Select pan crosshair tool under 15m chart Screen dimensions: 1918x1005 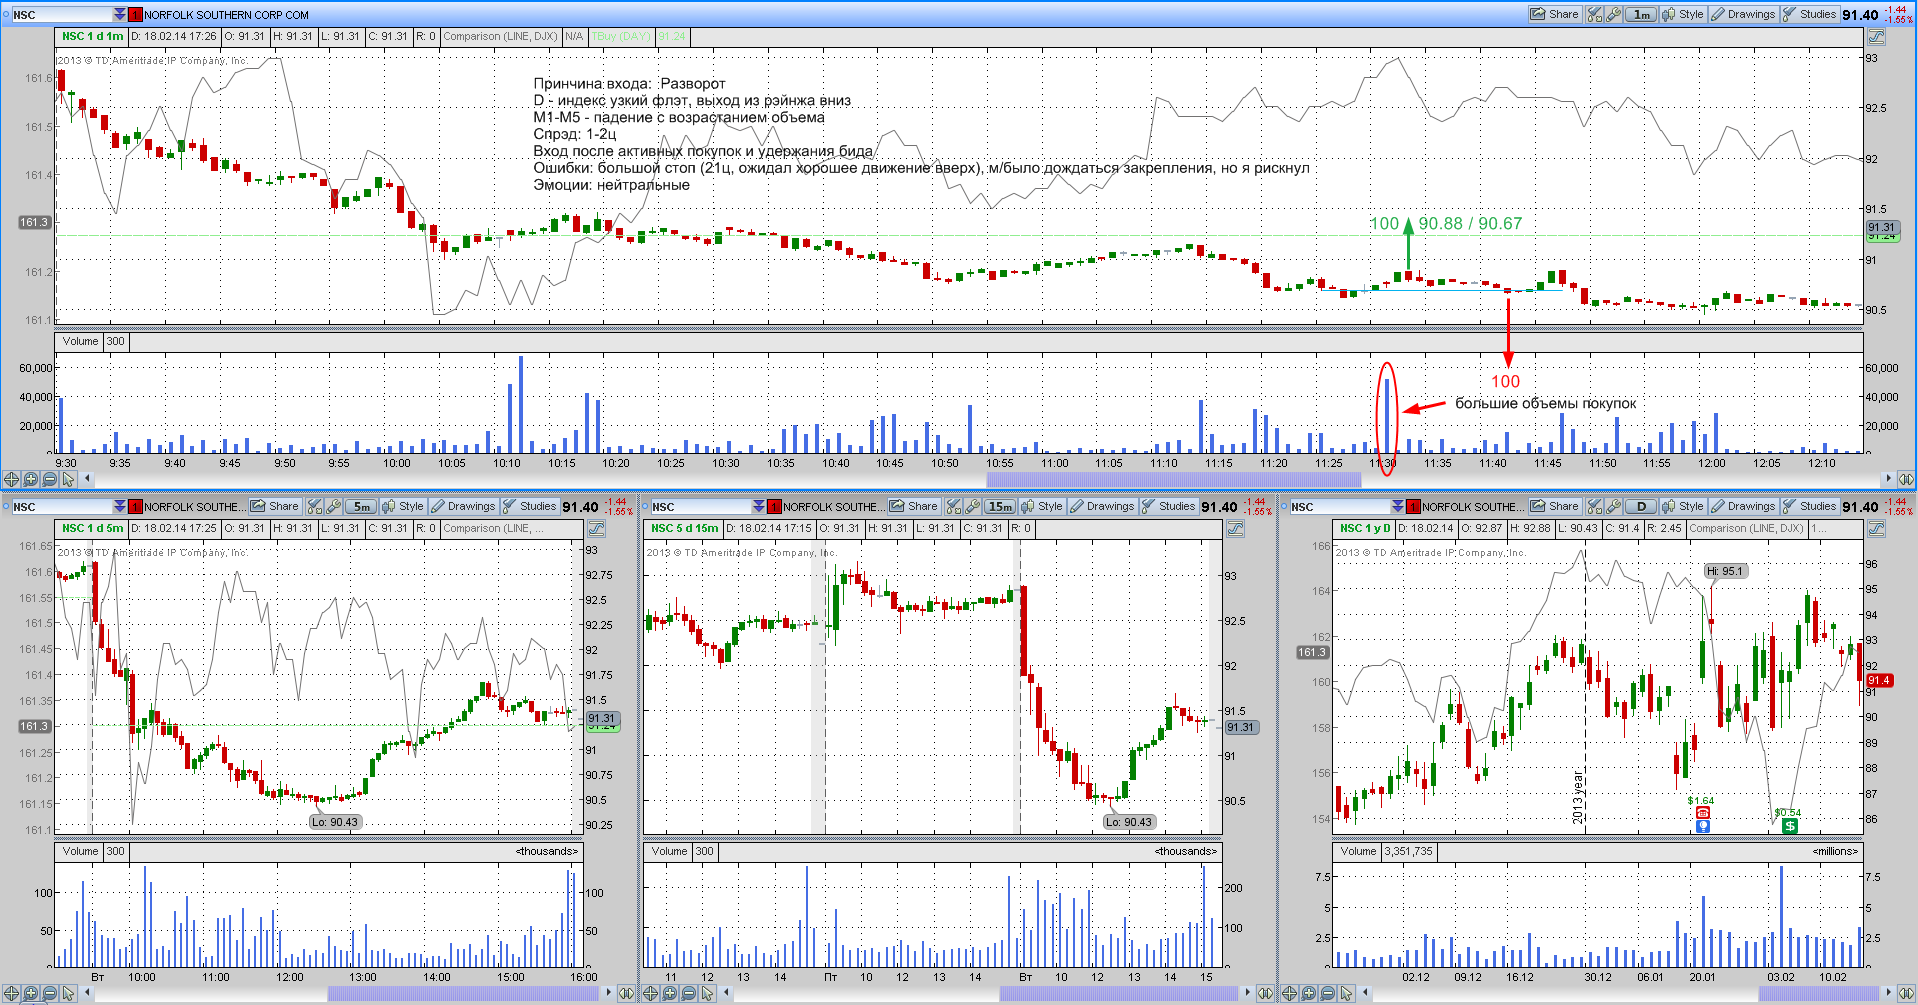click(x=650, y=993)
